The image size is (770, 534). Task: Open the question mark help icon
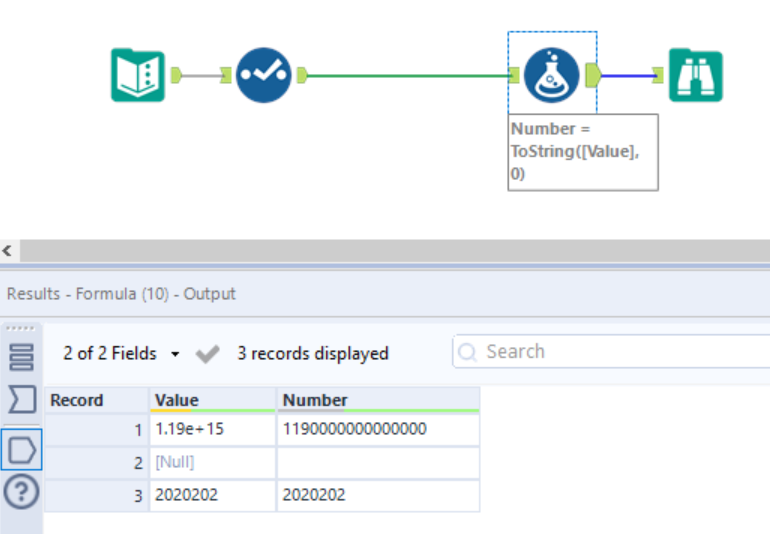click(x=21, y=491)
